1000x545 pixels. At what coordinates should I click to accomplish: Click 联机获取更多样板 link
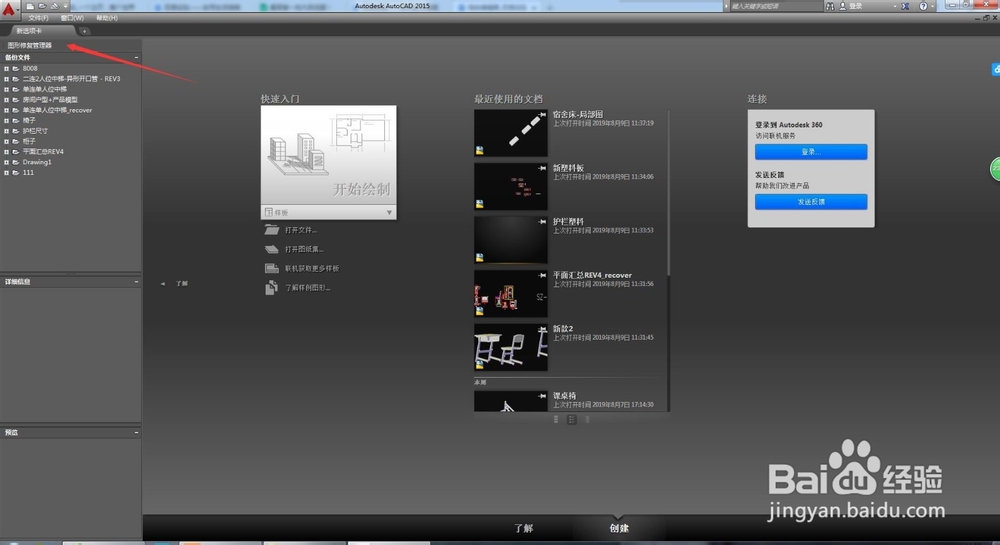(x=312, y=269)
